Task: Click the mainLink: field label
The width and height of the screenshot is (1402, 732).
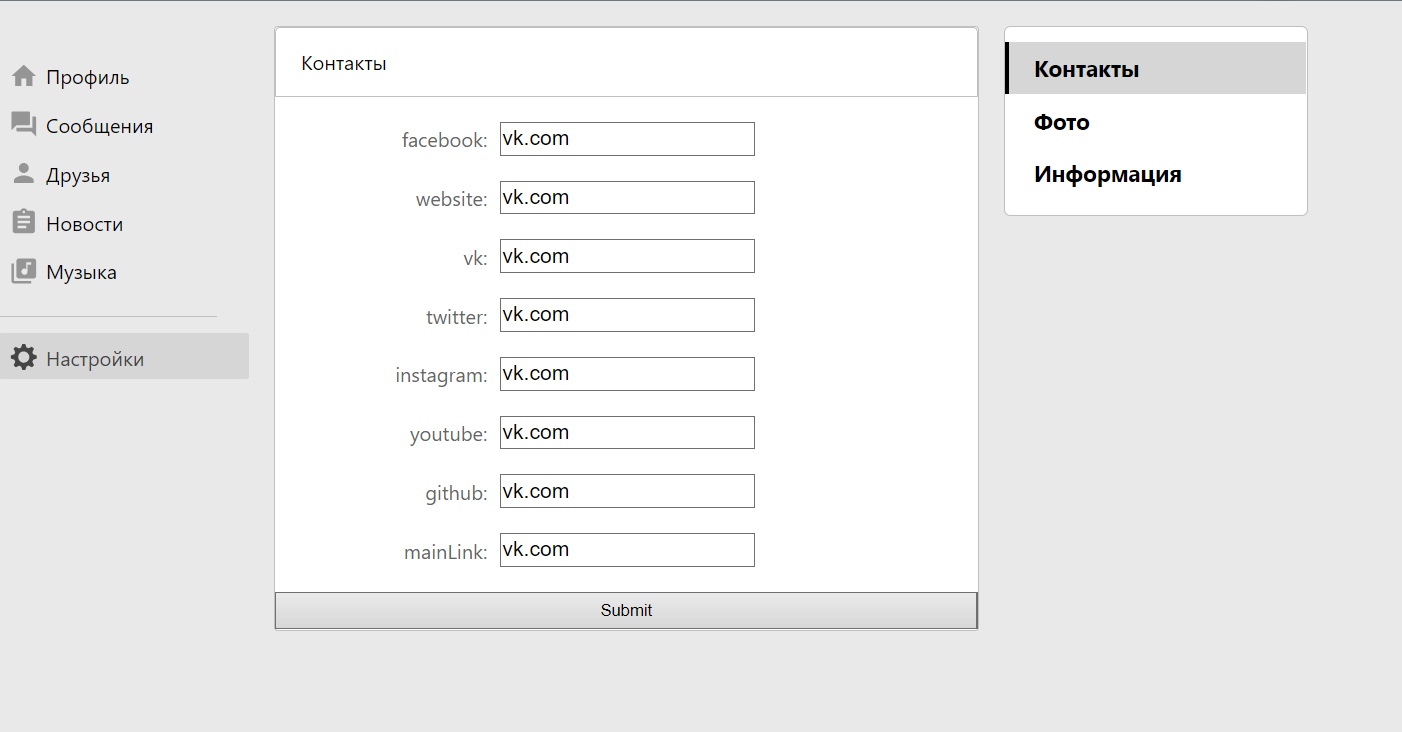Action: point(446,551)
